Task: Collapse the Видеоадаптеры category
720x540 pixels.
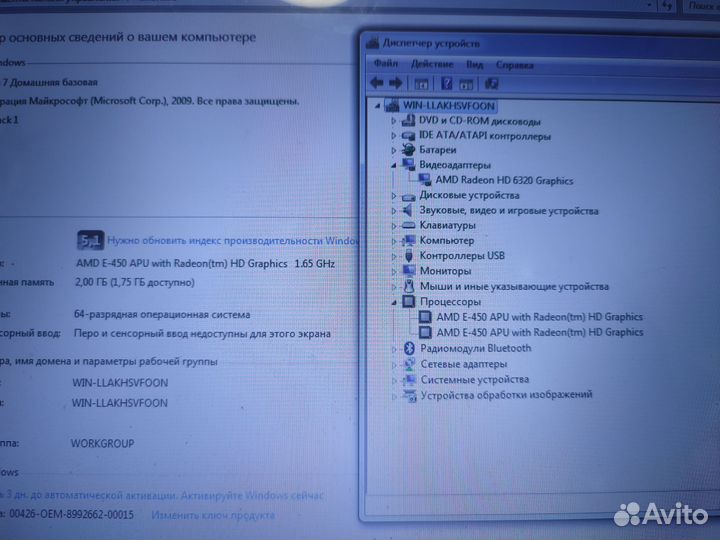Action: [394, 166]
